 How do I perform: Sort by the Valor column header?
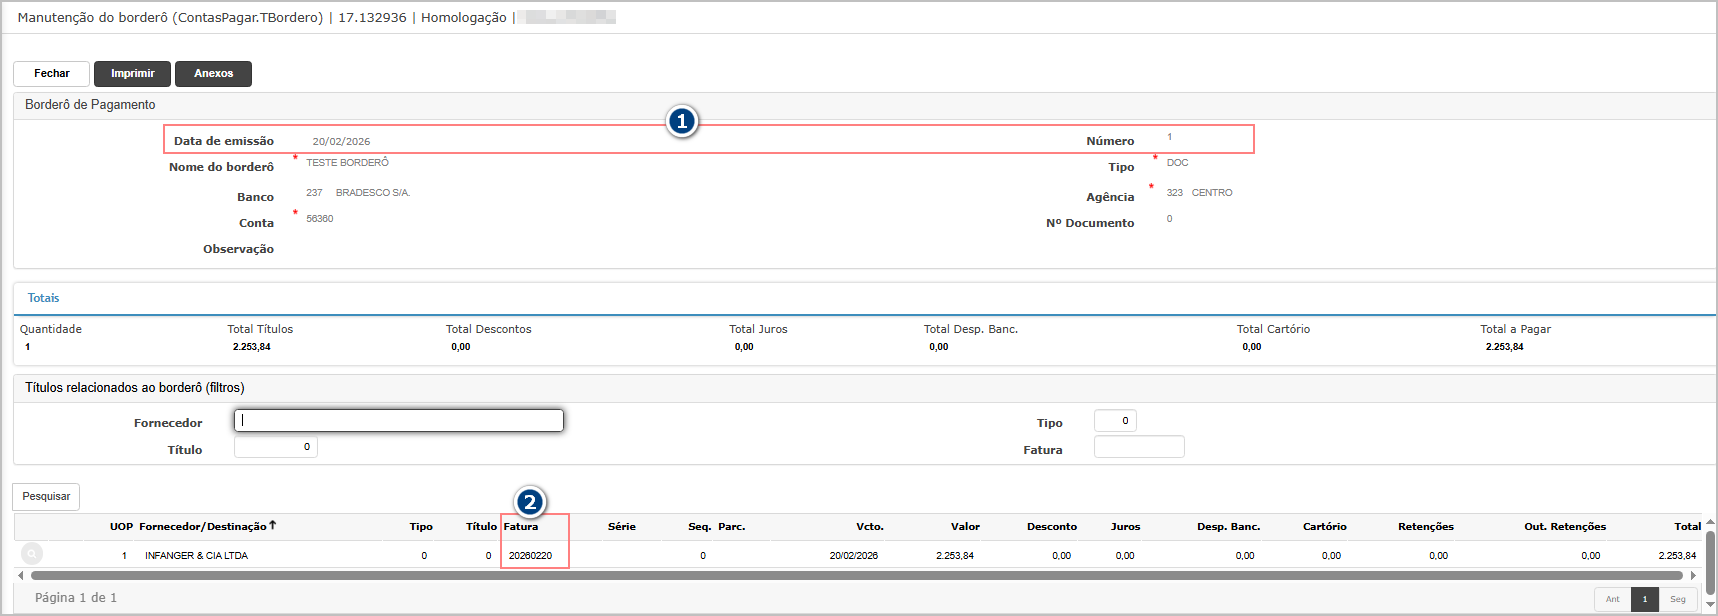[x=964, y=526]
